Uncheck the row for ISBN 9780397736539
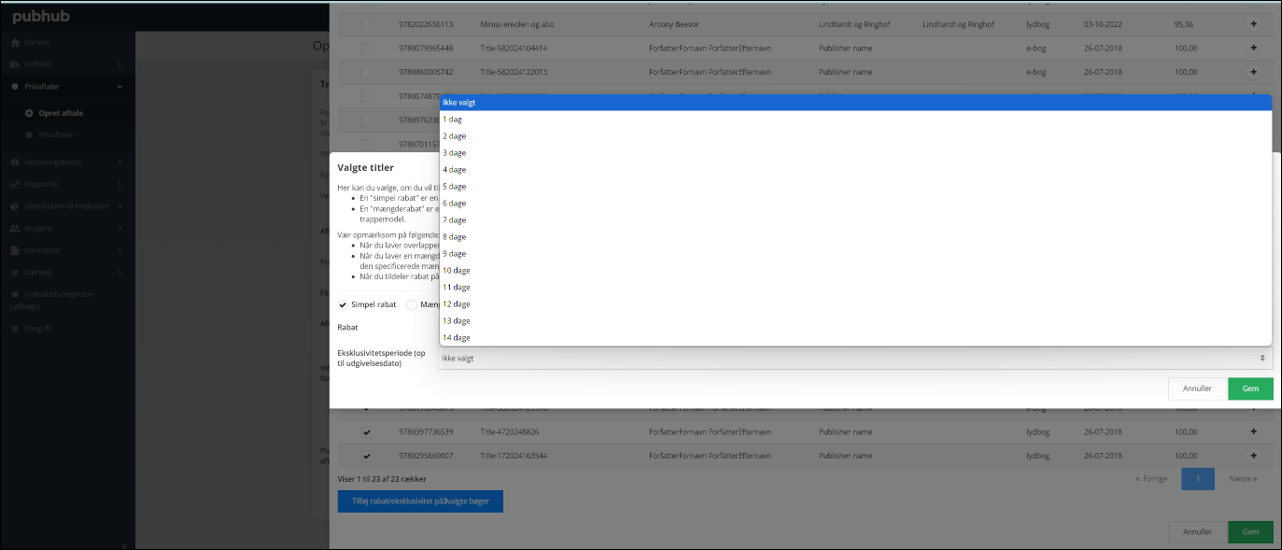Viewport: 1282px width, 550px height. [x=367, y=432]
